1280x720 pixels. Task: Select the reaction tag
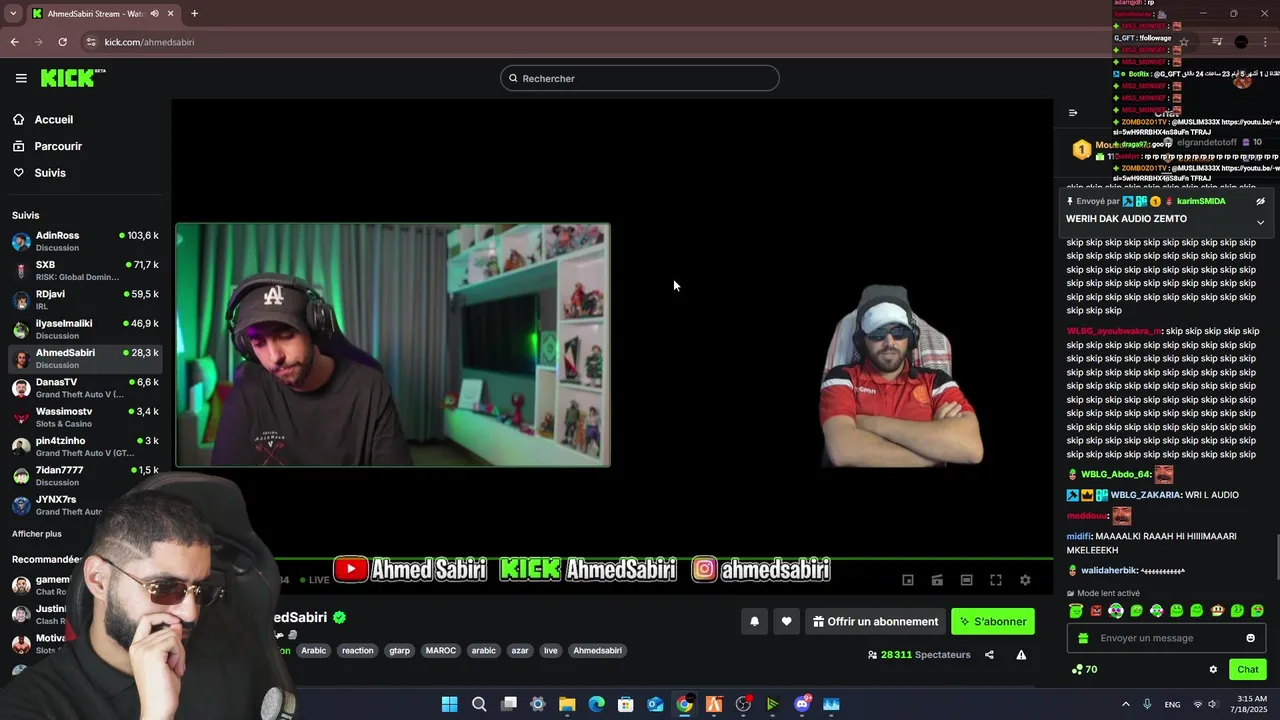pos(357,651)
